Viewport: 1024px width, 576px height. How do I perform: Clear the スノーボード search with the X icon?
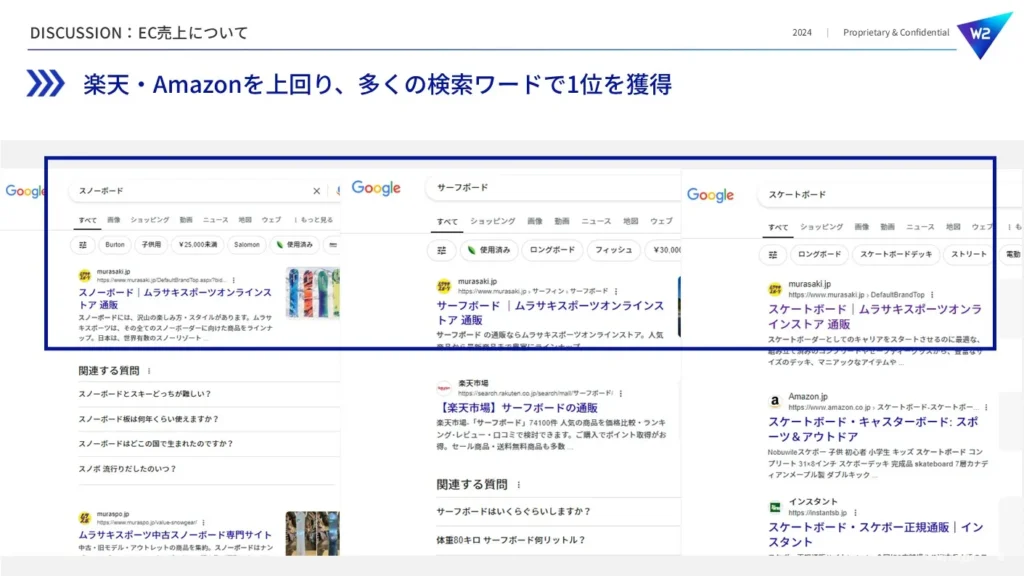(316, 191)
